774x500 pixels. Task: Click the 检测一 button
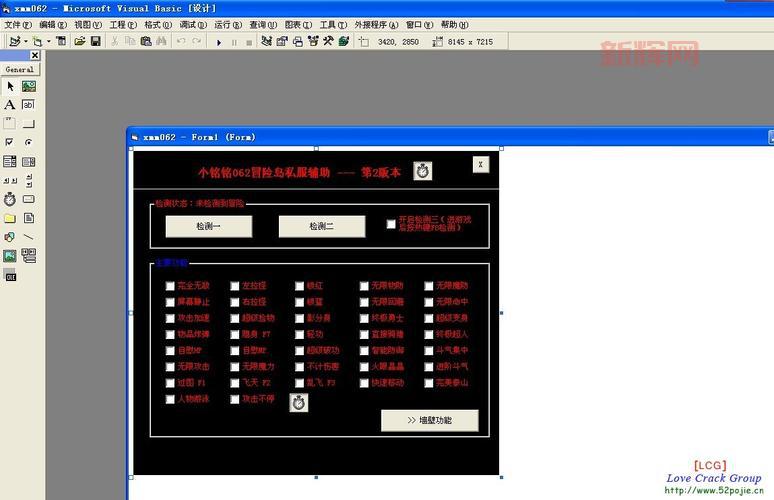point(209,227)
